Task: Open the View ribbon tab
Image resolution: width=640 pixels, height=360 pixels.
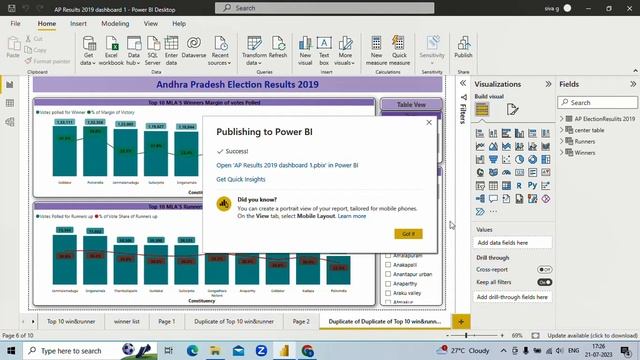Action: pyautogui.click(x=151, y=24)
